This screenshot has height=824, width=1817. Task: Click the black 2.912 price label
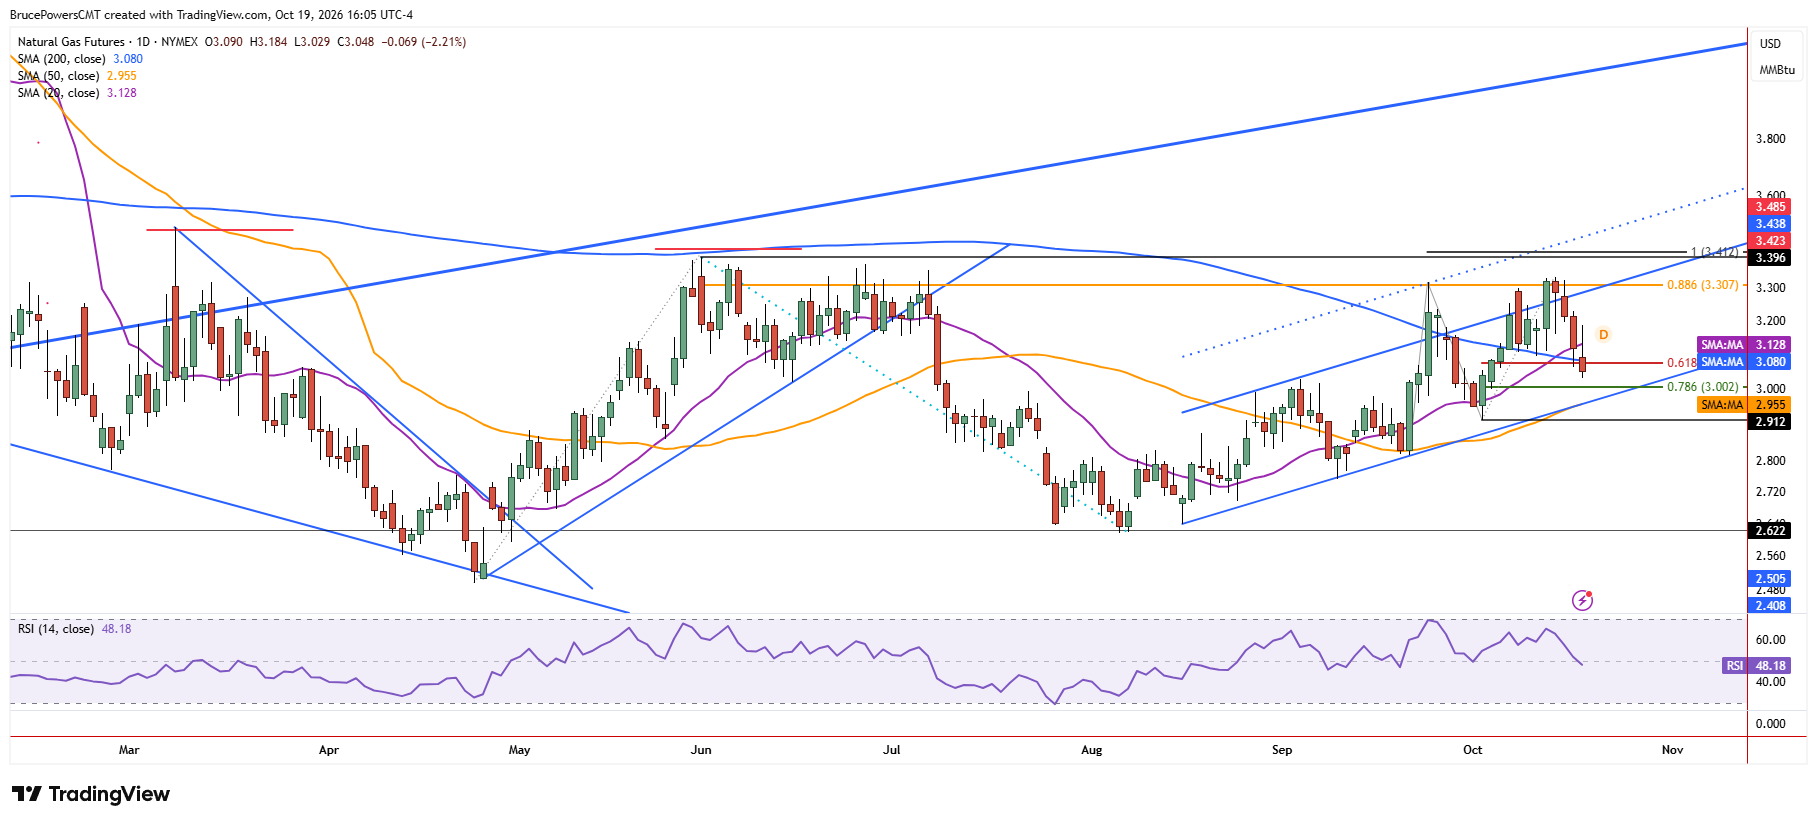[x=1770, y=422]
